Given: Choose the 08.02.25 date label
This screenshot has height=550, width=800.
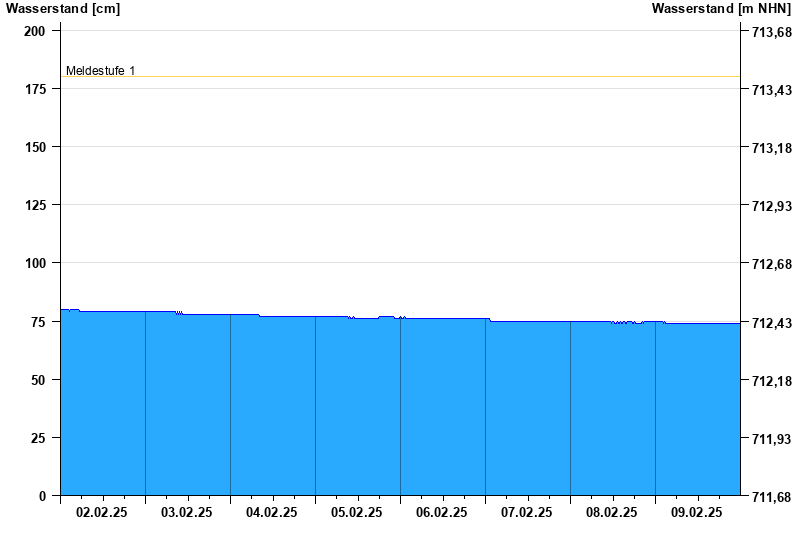Looking at the screenshot, I should [612, 512].
